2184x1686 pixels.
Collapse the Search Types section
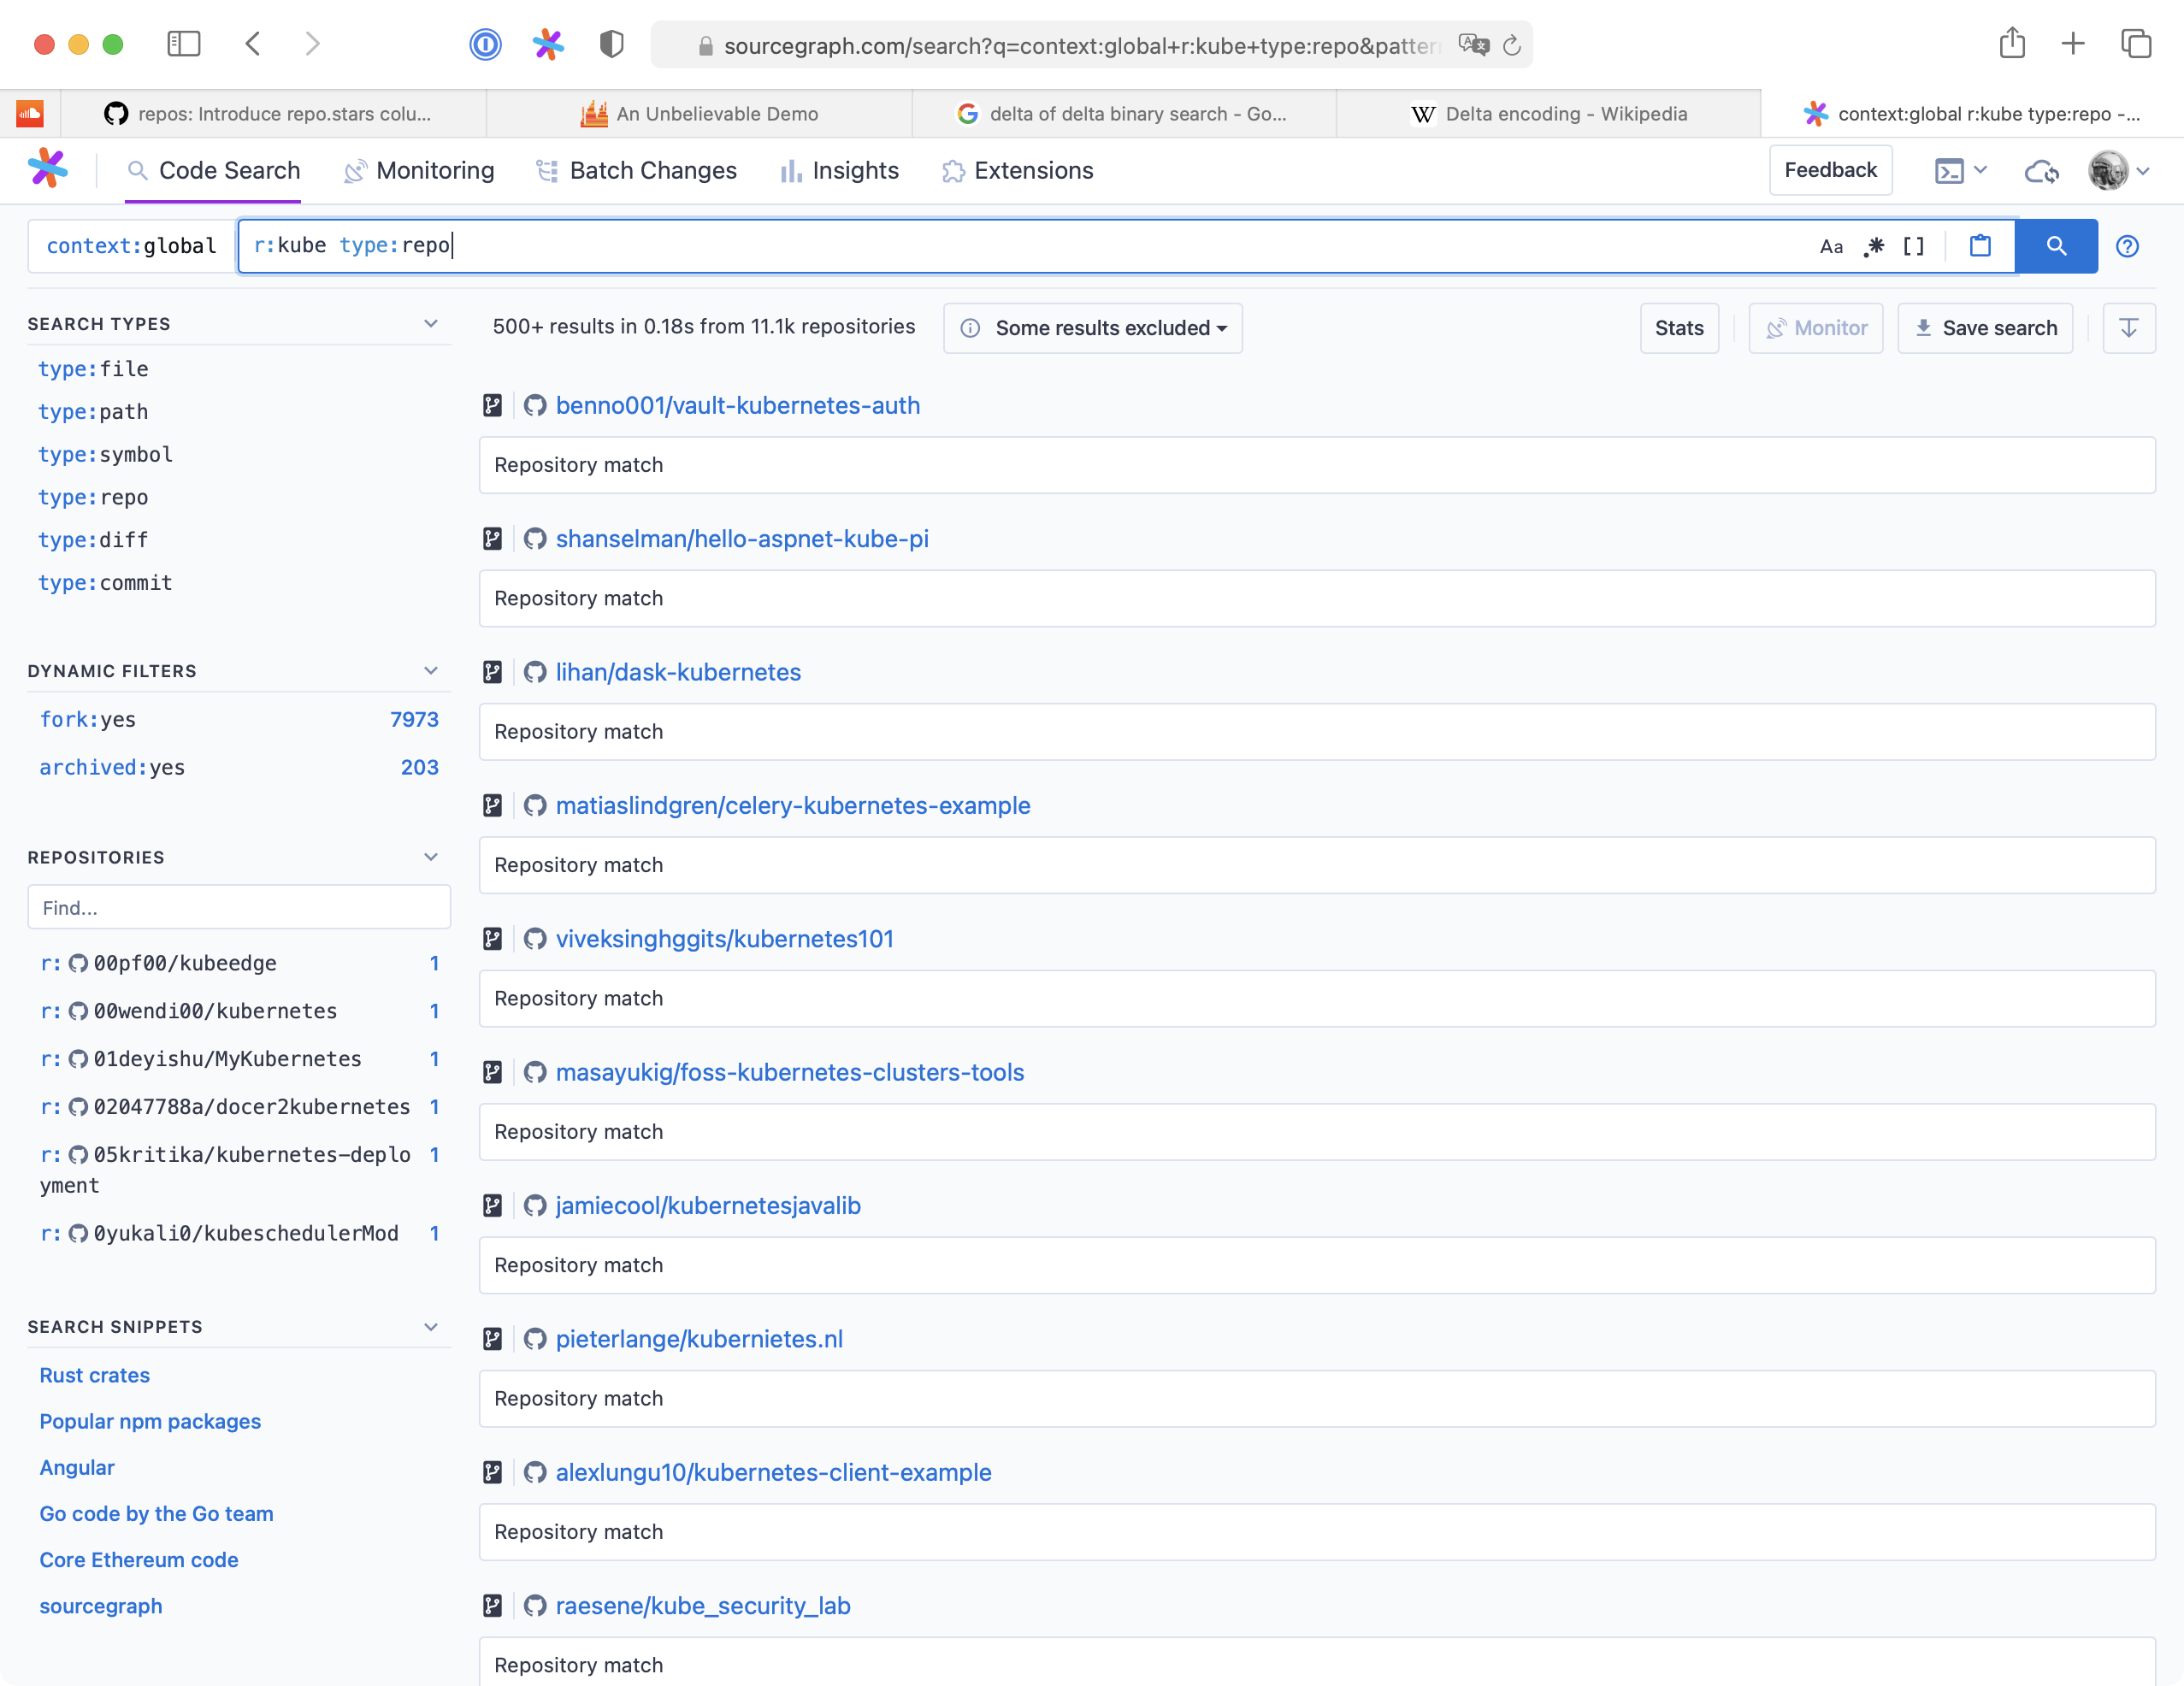tap(431, 323)
